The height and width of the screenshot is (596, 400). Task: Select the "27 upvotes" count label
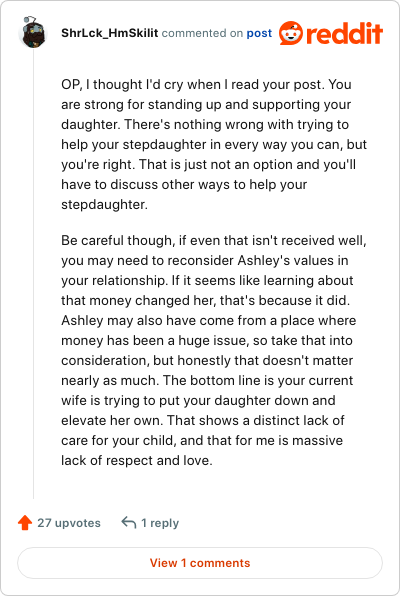click(69, 523)
